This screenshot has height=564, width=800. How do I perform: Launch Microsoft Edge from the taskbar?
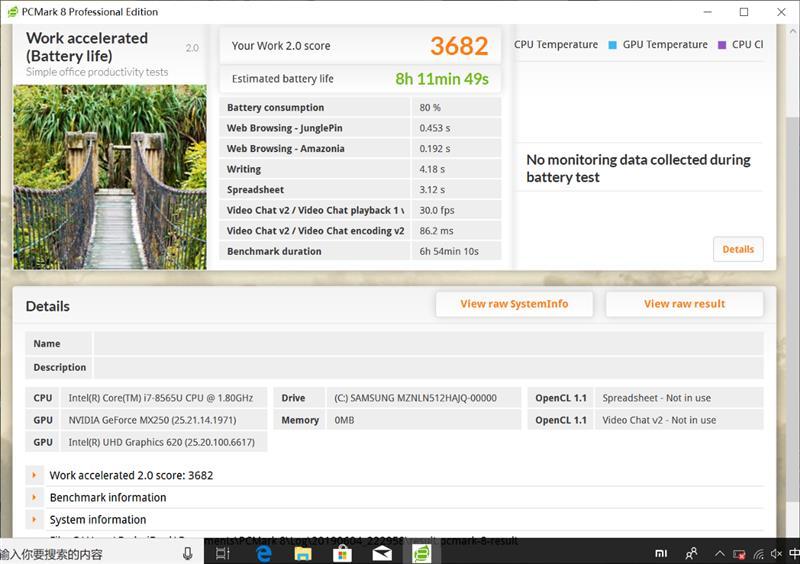[x=263, y=553]
